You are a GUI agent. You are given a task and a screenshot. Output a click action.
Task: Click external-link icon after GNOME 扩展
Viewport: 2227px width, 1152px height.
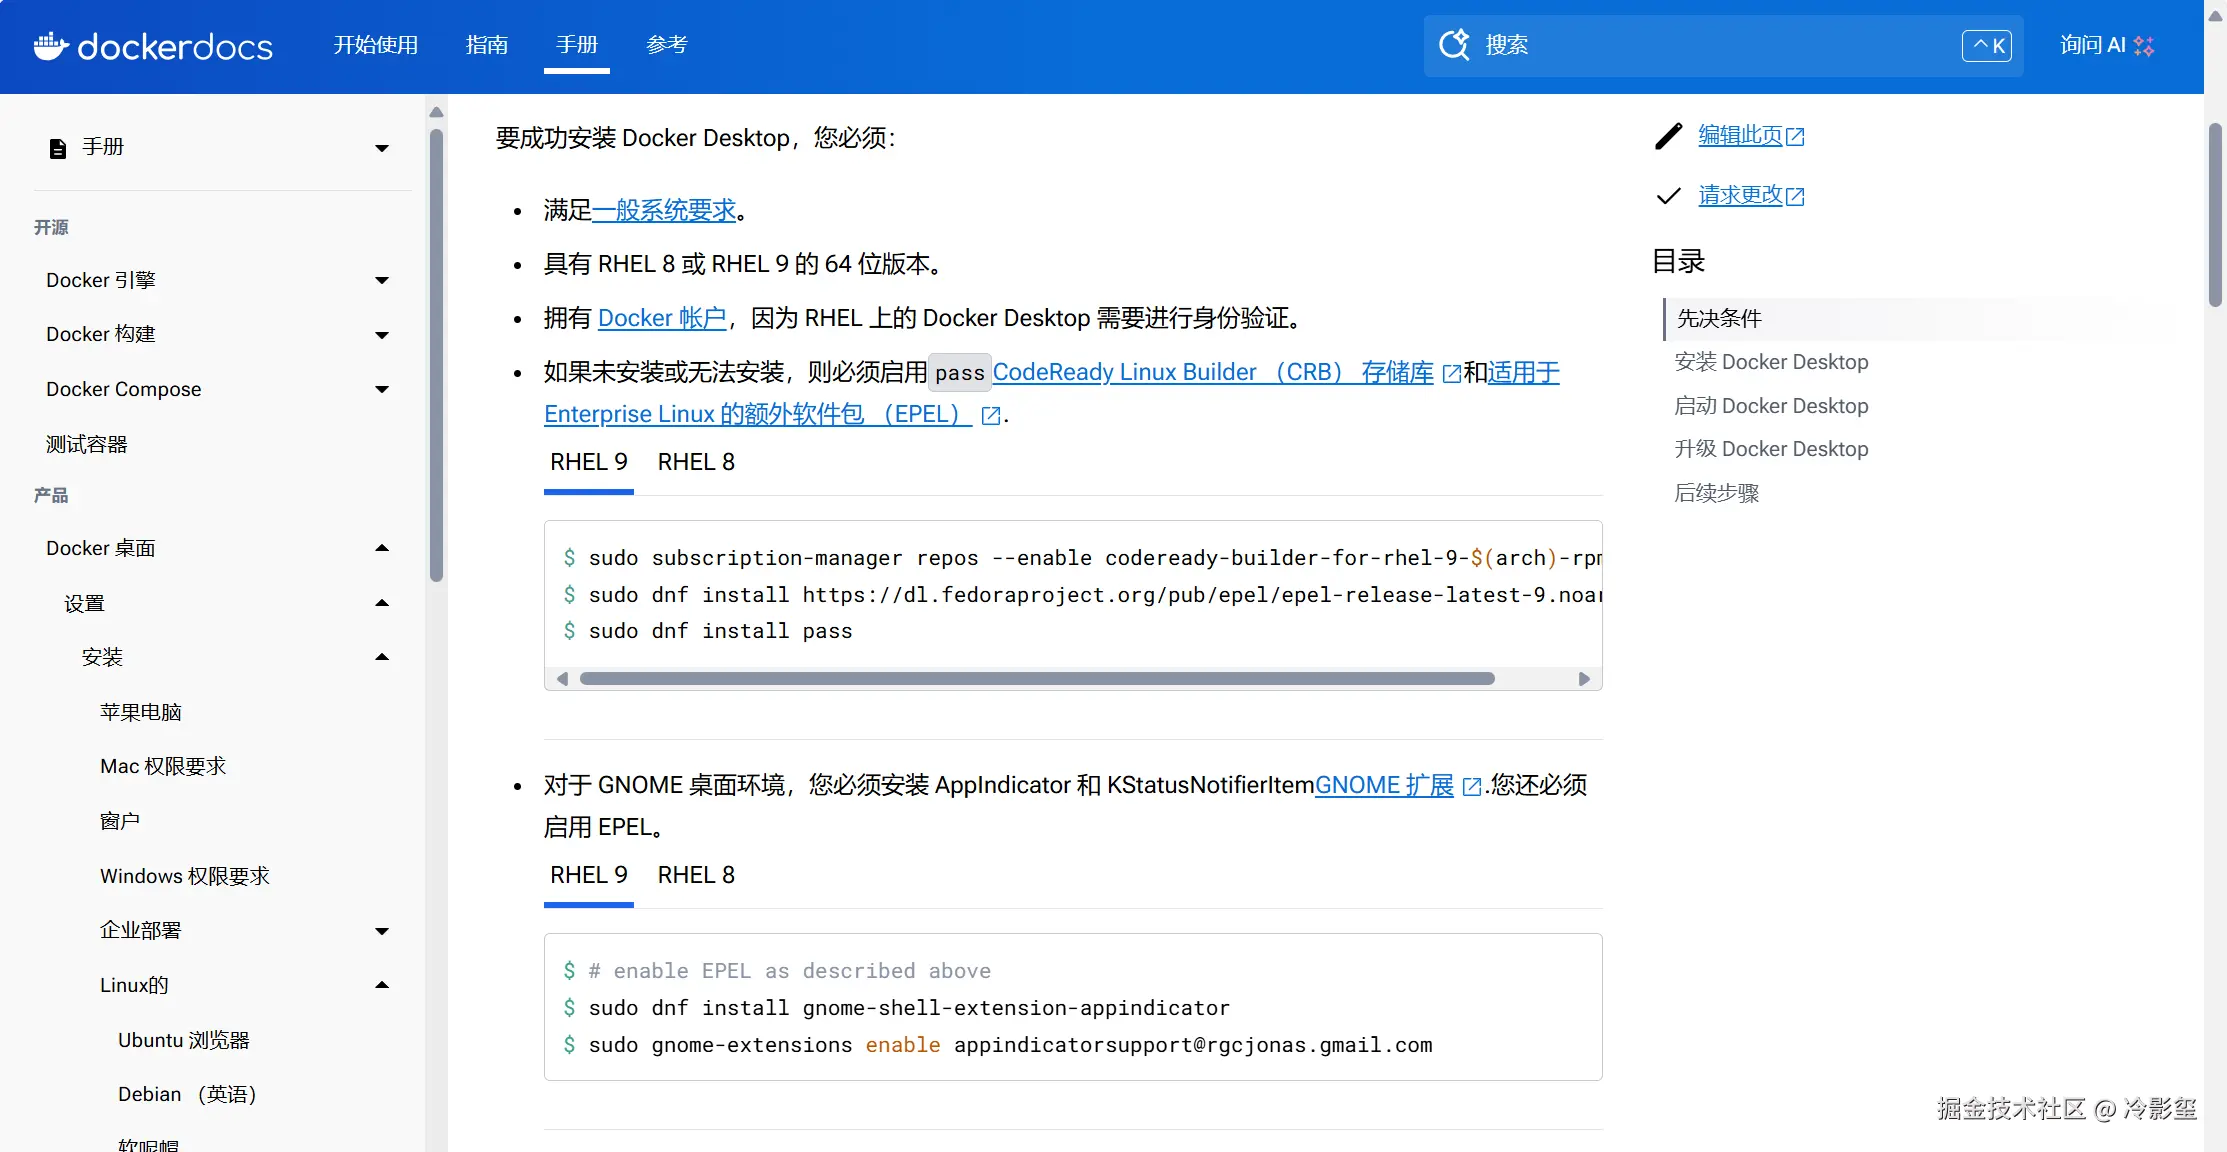[1471, 787]
